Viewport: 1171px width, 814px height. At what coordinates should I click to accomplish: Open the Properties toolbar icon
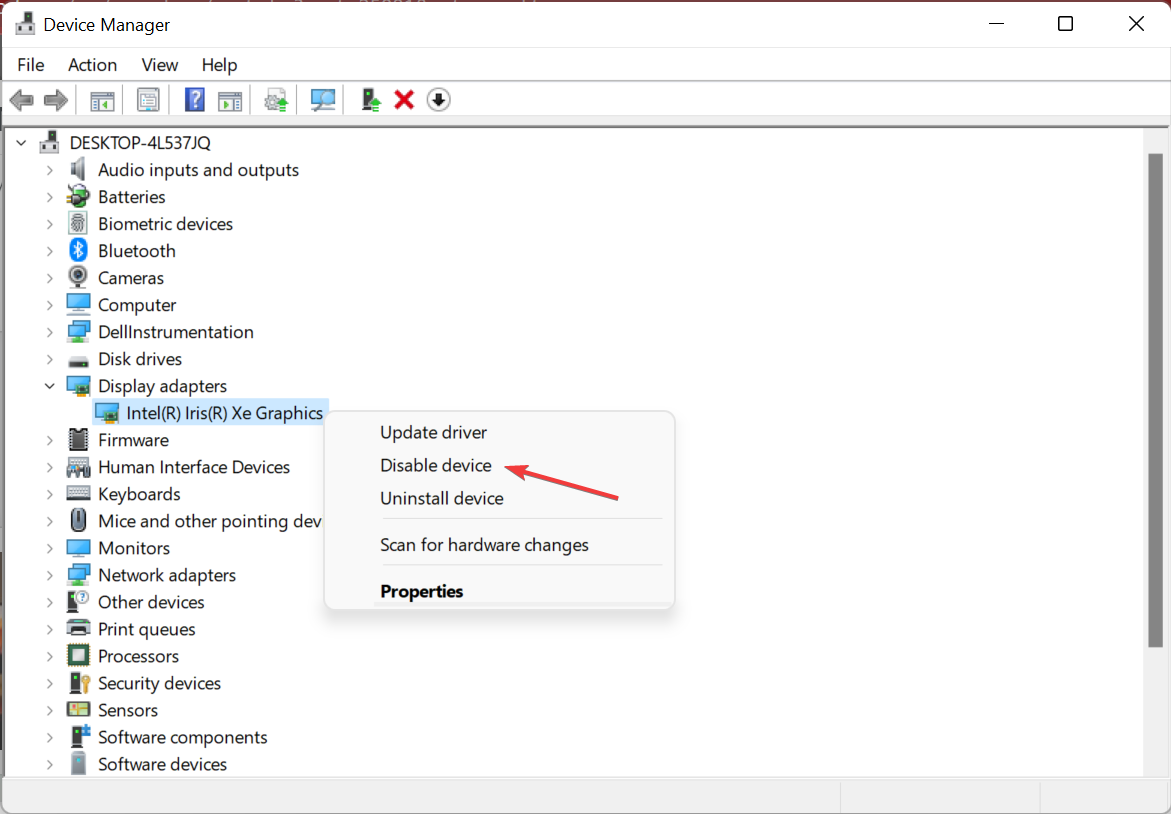[x=149, y=100]
